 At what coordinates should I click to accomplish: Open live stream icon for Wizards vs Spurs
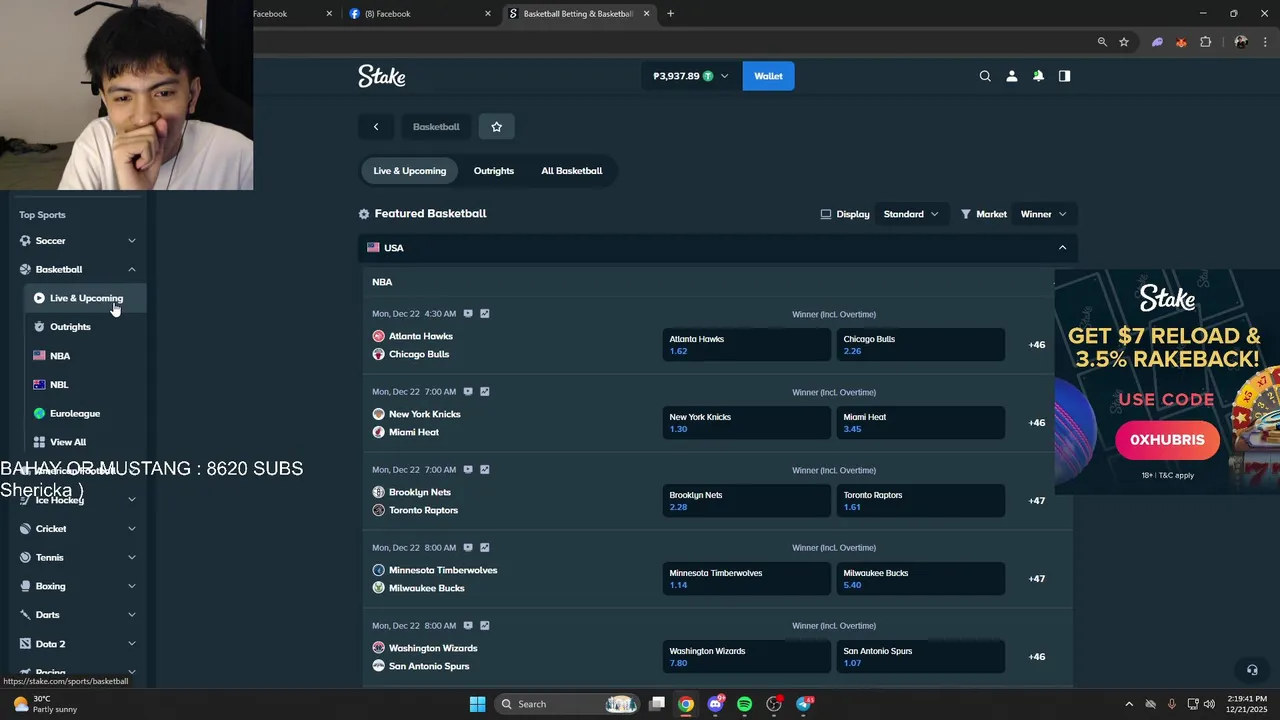click(x=468, y=626)
